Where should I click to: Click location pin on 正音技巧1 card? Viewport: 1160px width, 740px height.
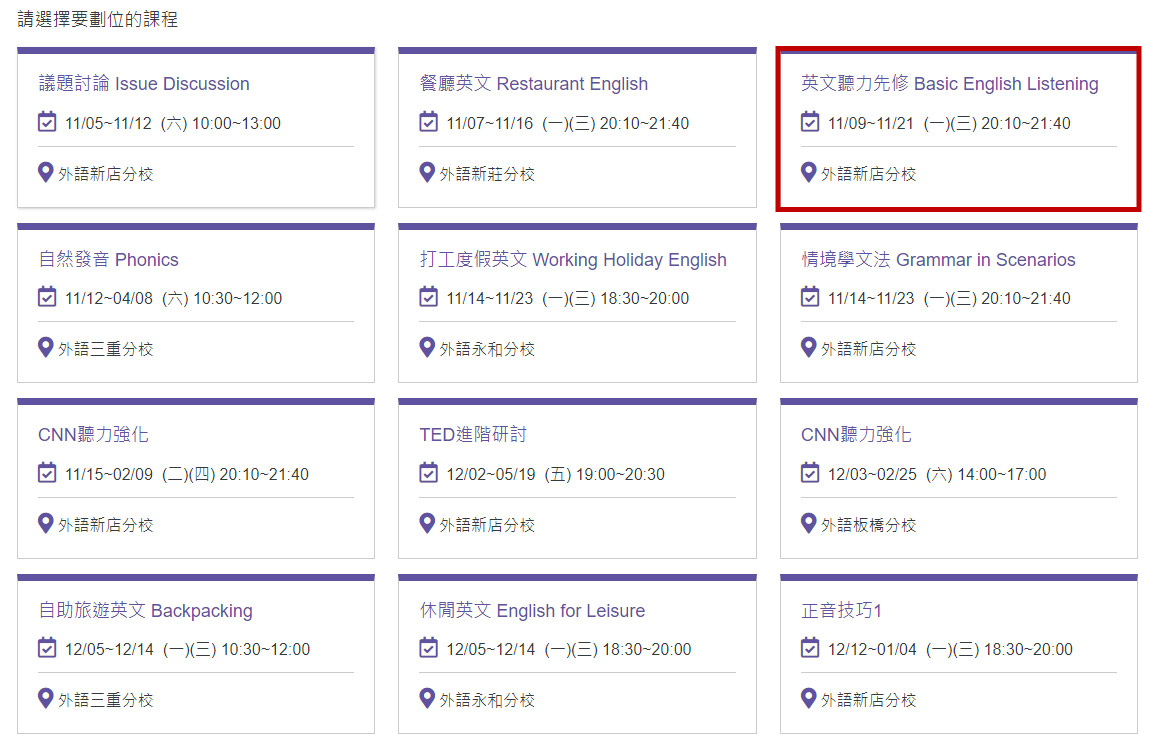click(809, 698)
